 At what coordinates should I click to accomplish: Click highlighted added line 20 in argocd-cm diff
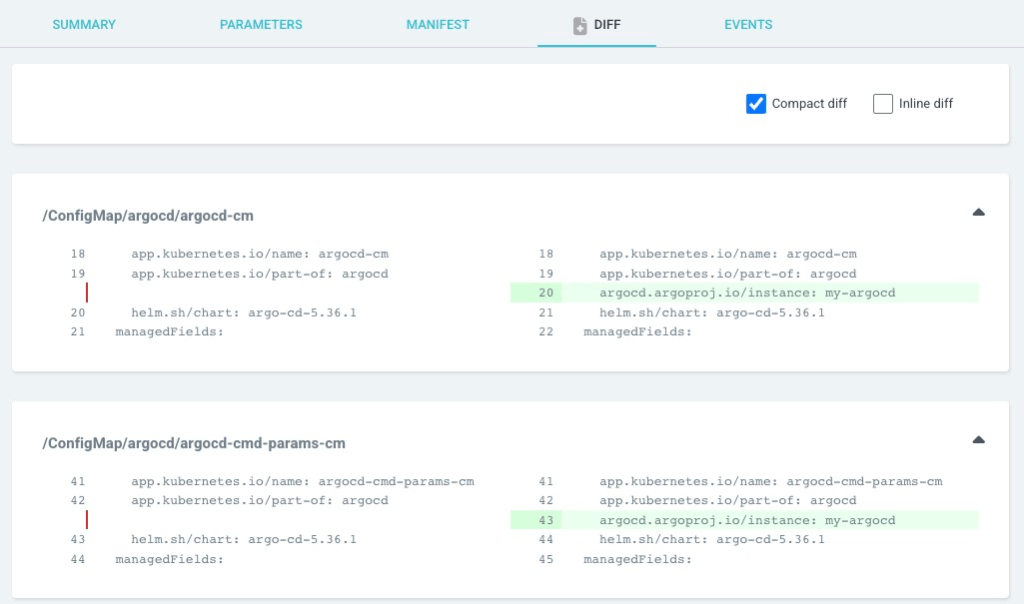click(x=746, y=293)
